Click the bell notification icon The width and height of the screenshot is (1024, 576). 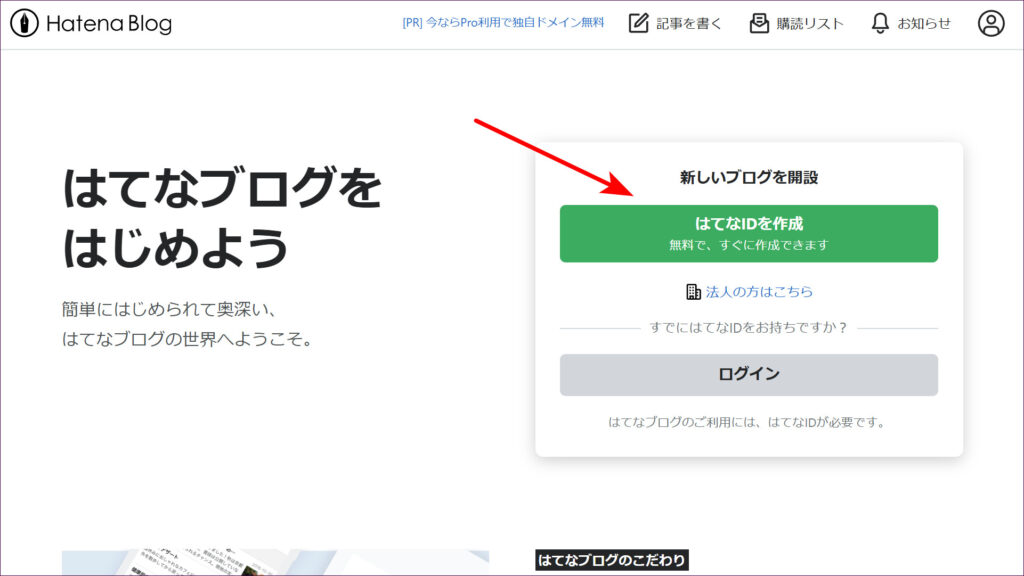(880, 23)
